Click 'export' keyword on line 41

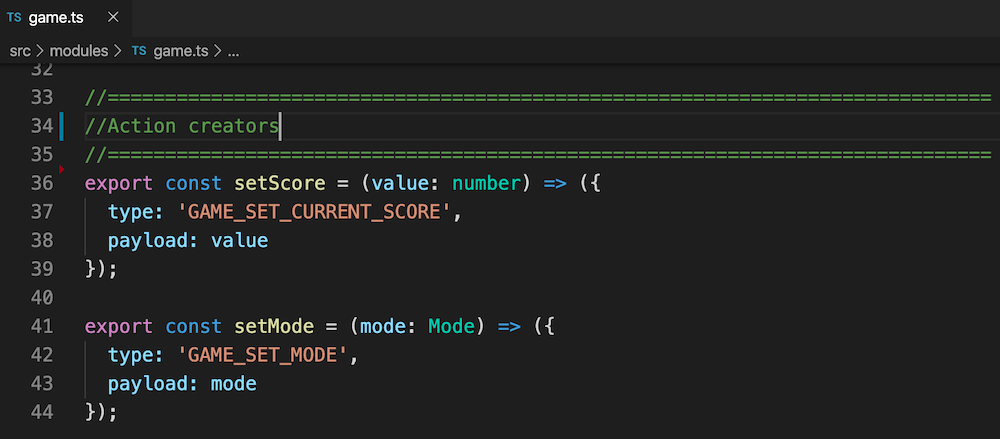[119, 327]
